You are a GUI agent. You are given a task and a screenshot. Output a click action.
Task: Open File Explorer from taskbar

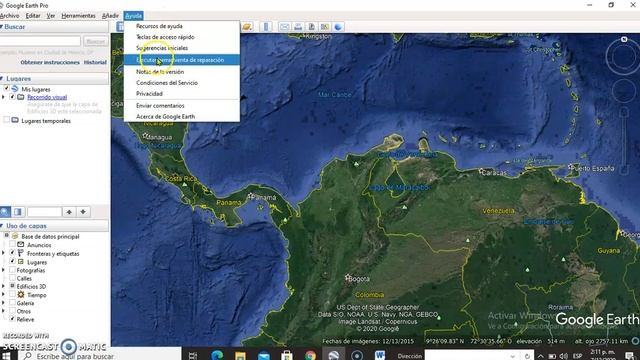coord(240,355)
